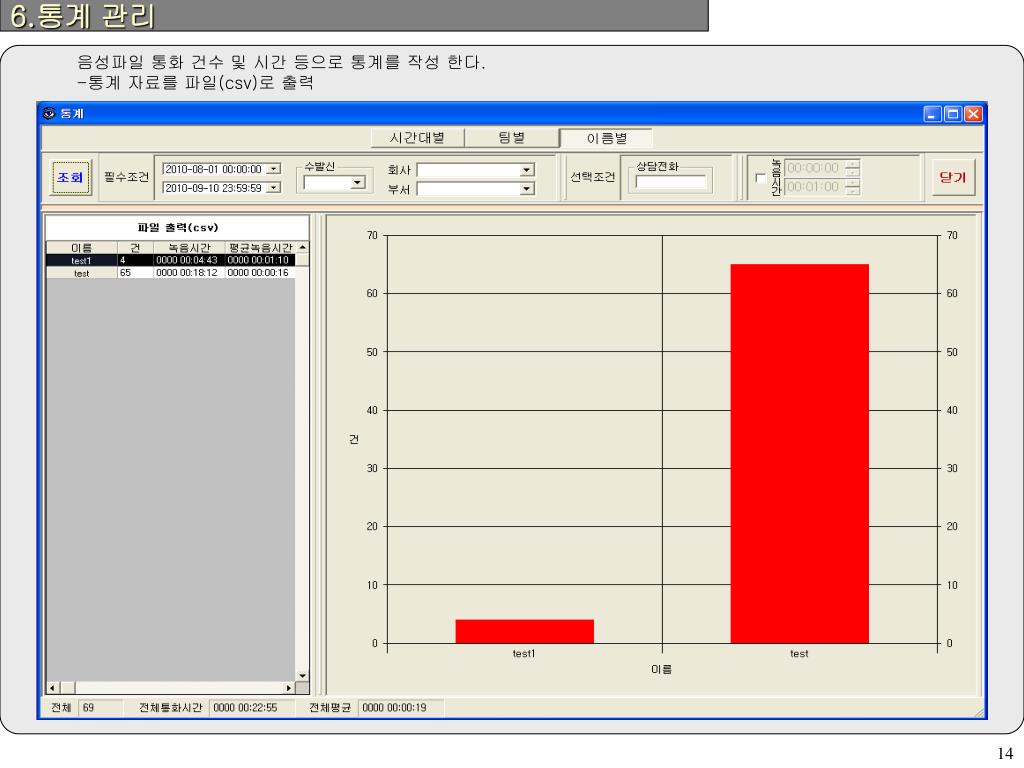Open the end date 2010-09-10 dropdown

(x=274, y=188)
